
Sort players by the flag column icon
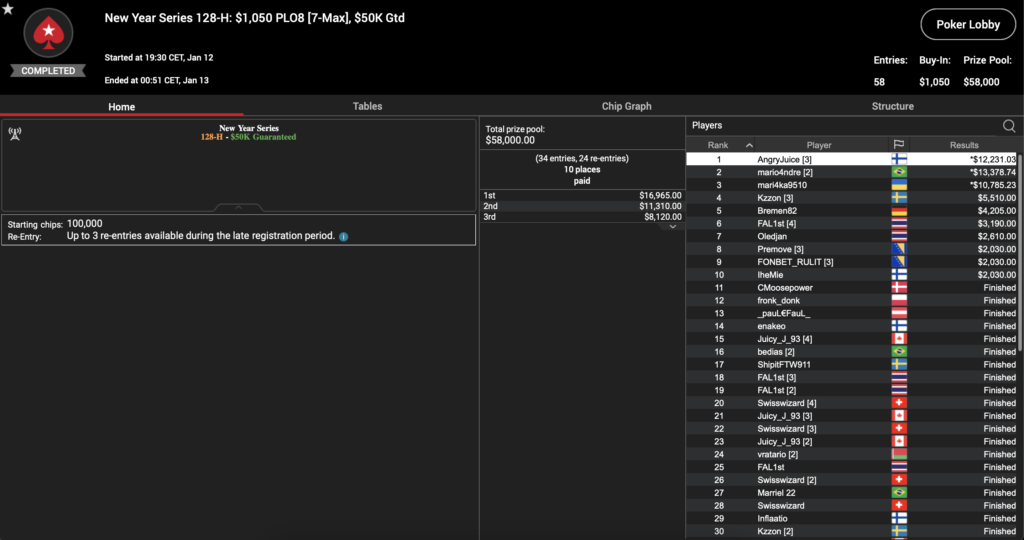899,146
